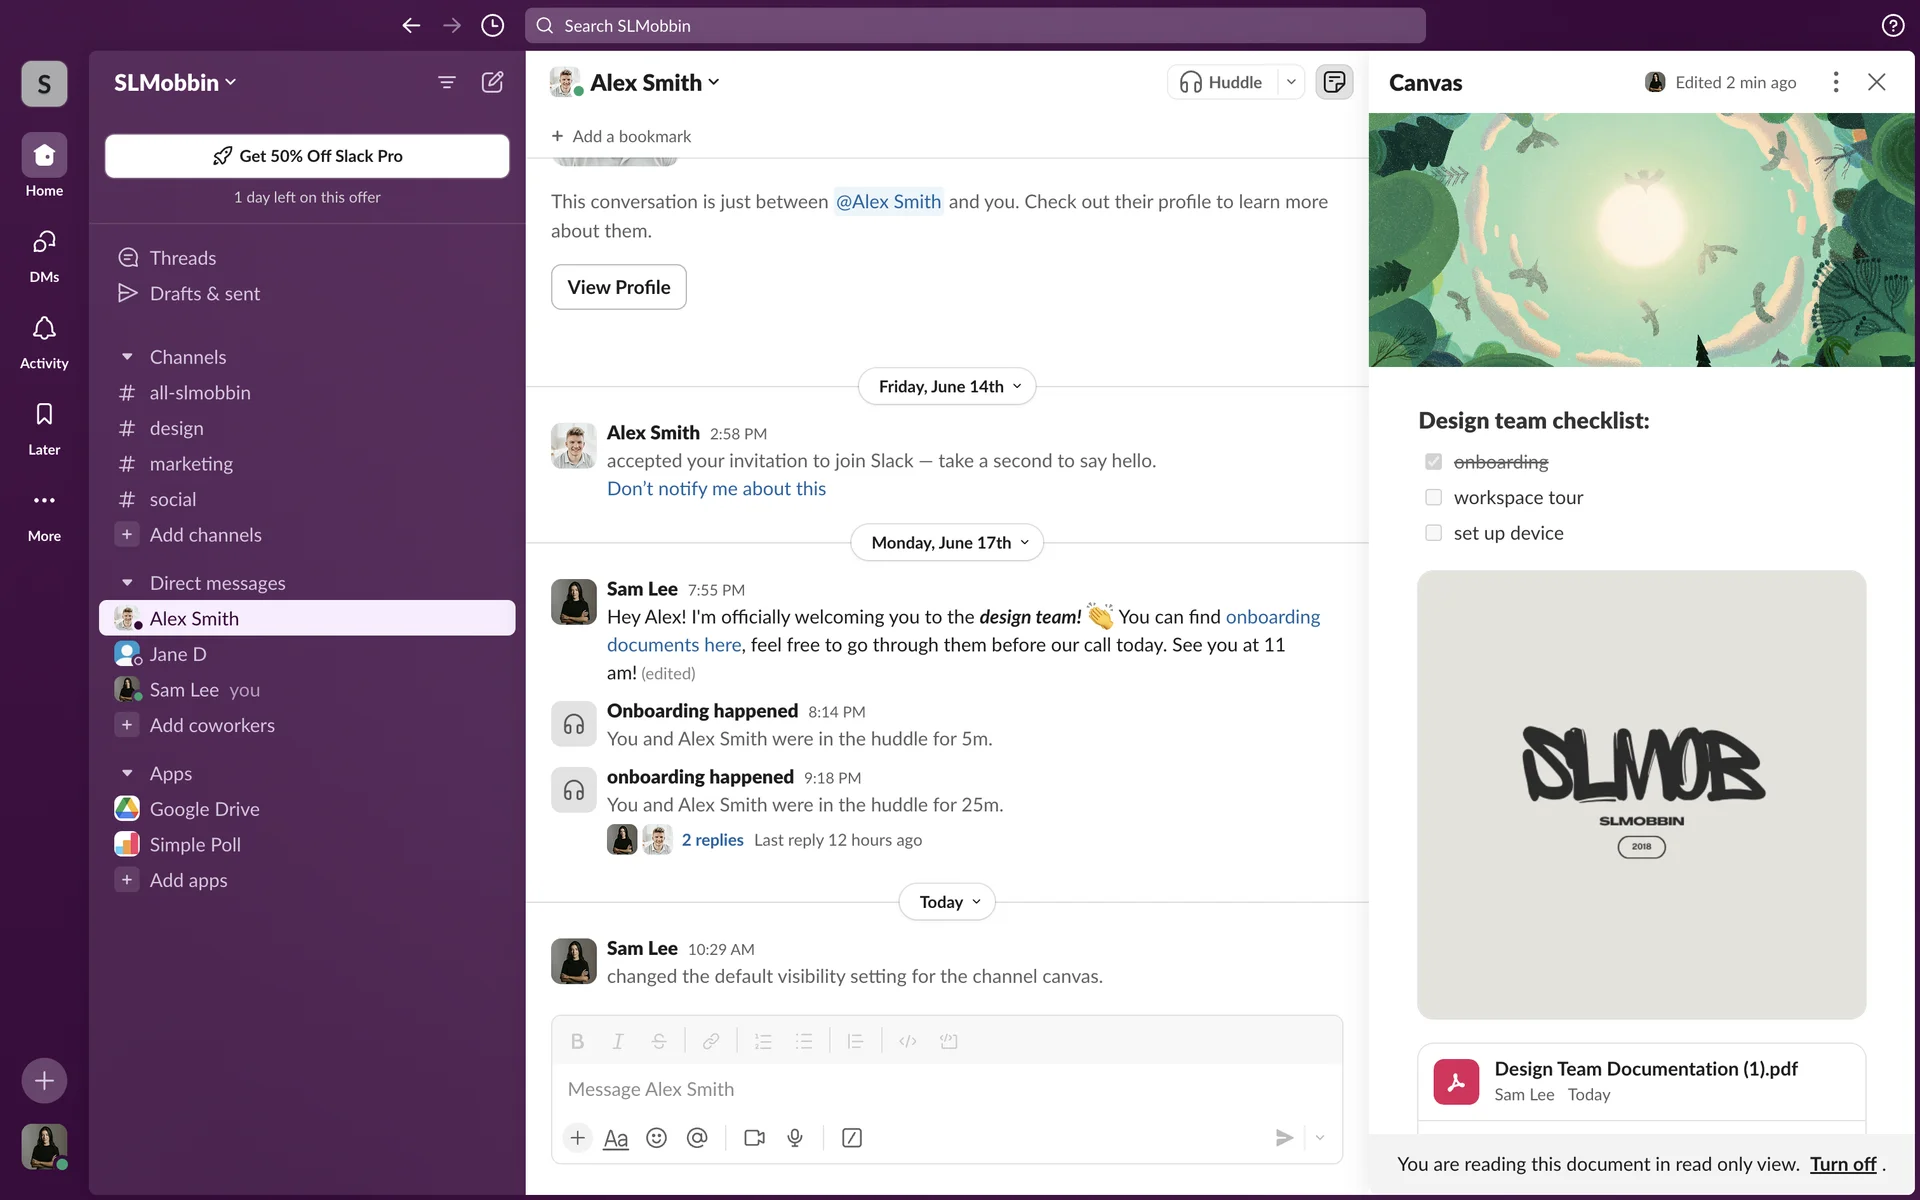Open the SLMobbin workspace dropdown

(175, 82)
